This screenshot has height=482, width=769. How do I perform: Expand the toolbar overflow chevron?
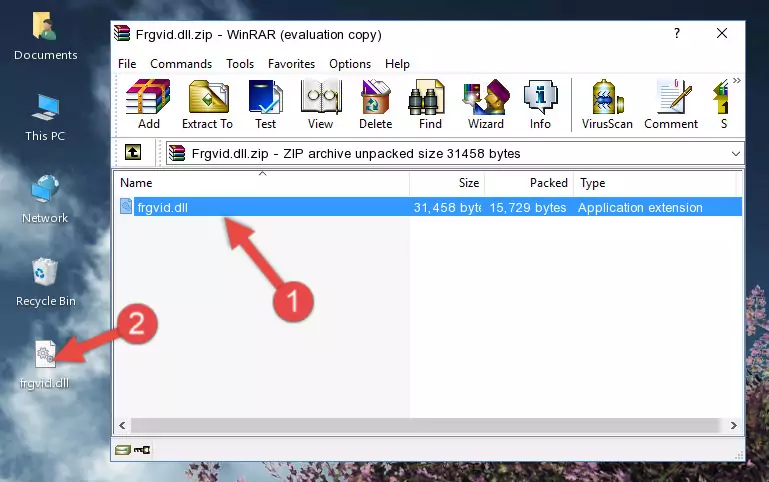coord(737,81)
